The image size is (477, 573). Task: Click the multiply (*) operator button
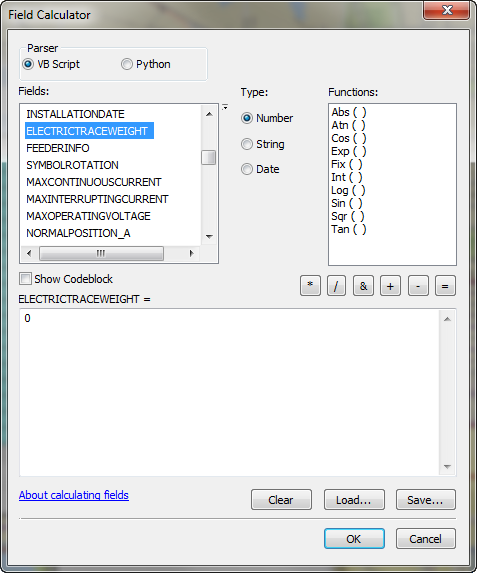310,286
